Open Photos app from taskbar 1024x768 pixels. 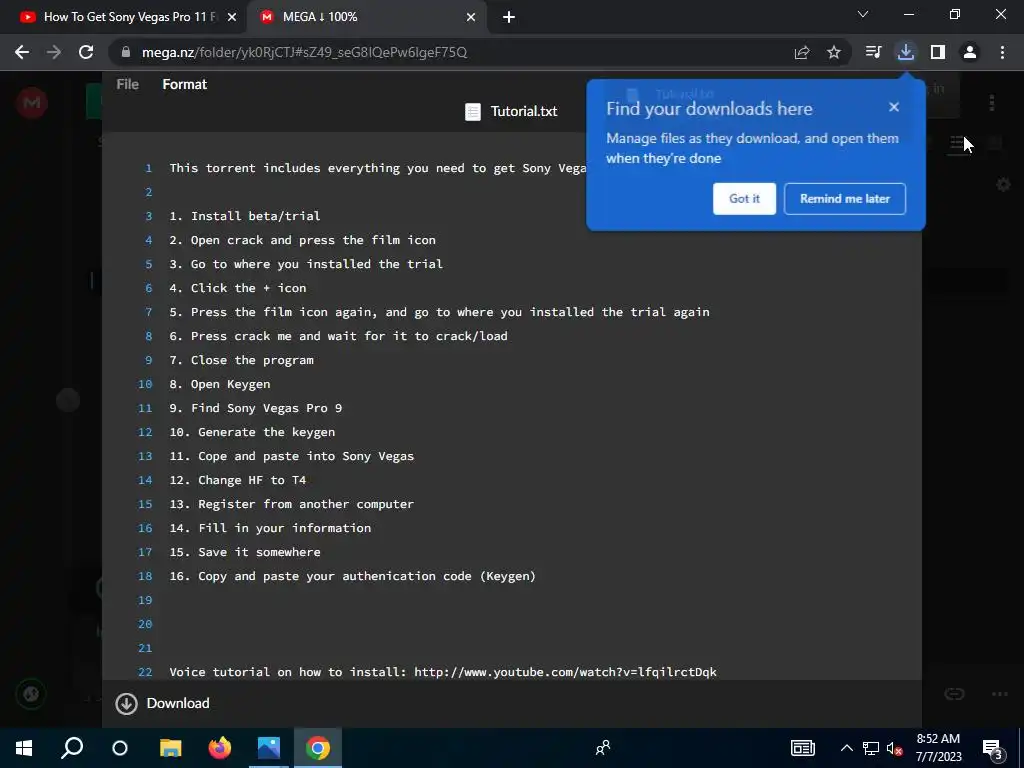pyautogui.click(x=268, y=748)
